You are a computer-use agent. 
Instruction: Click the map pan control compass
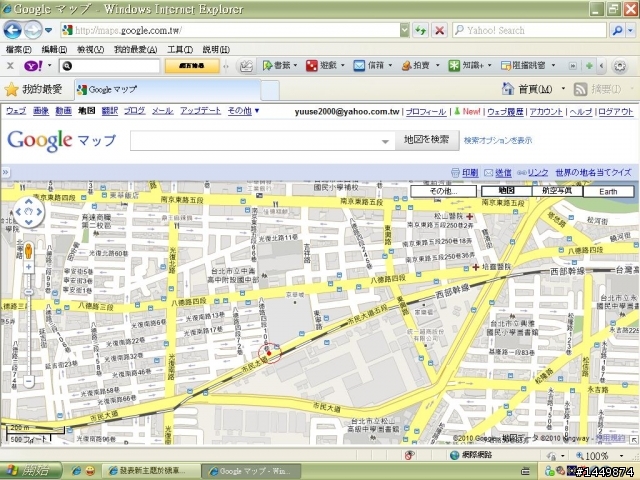(x=28, y=212)
